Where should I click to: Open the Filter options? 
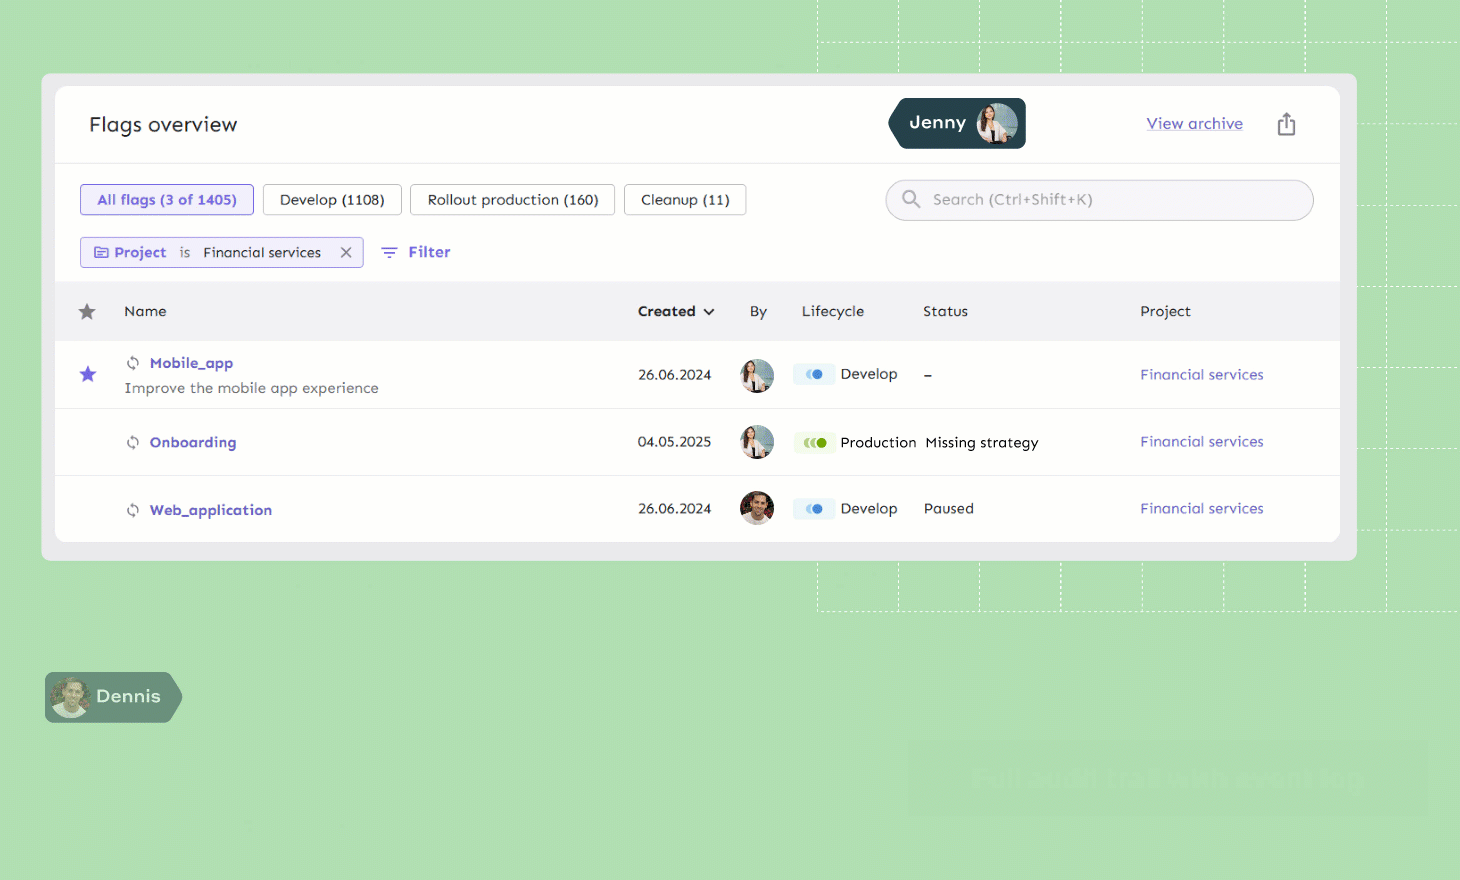tap(416, 252)
